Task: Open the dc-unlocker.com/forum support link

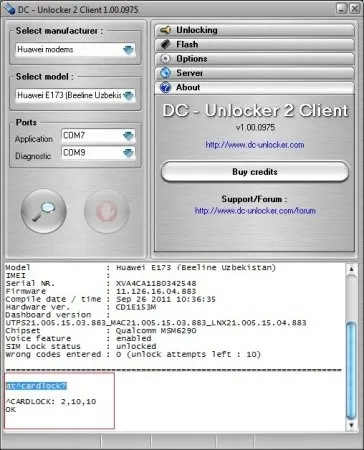Action: click(255, 211)
